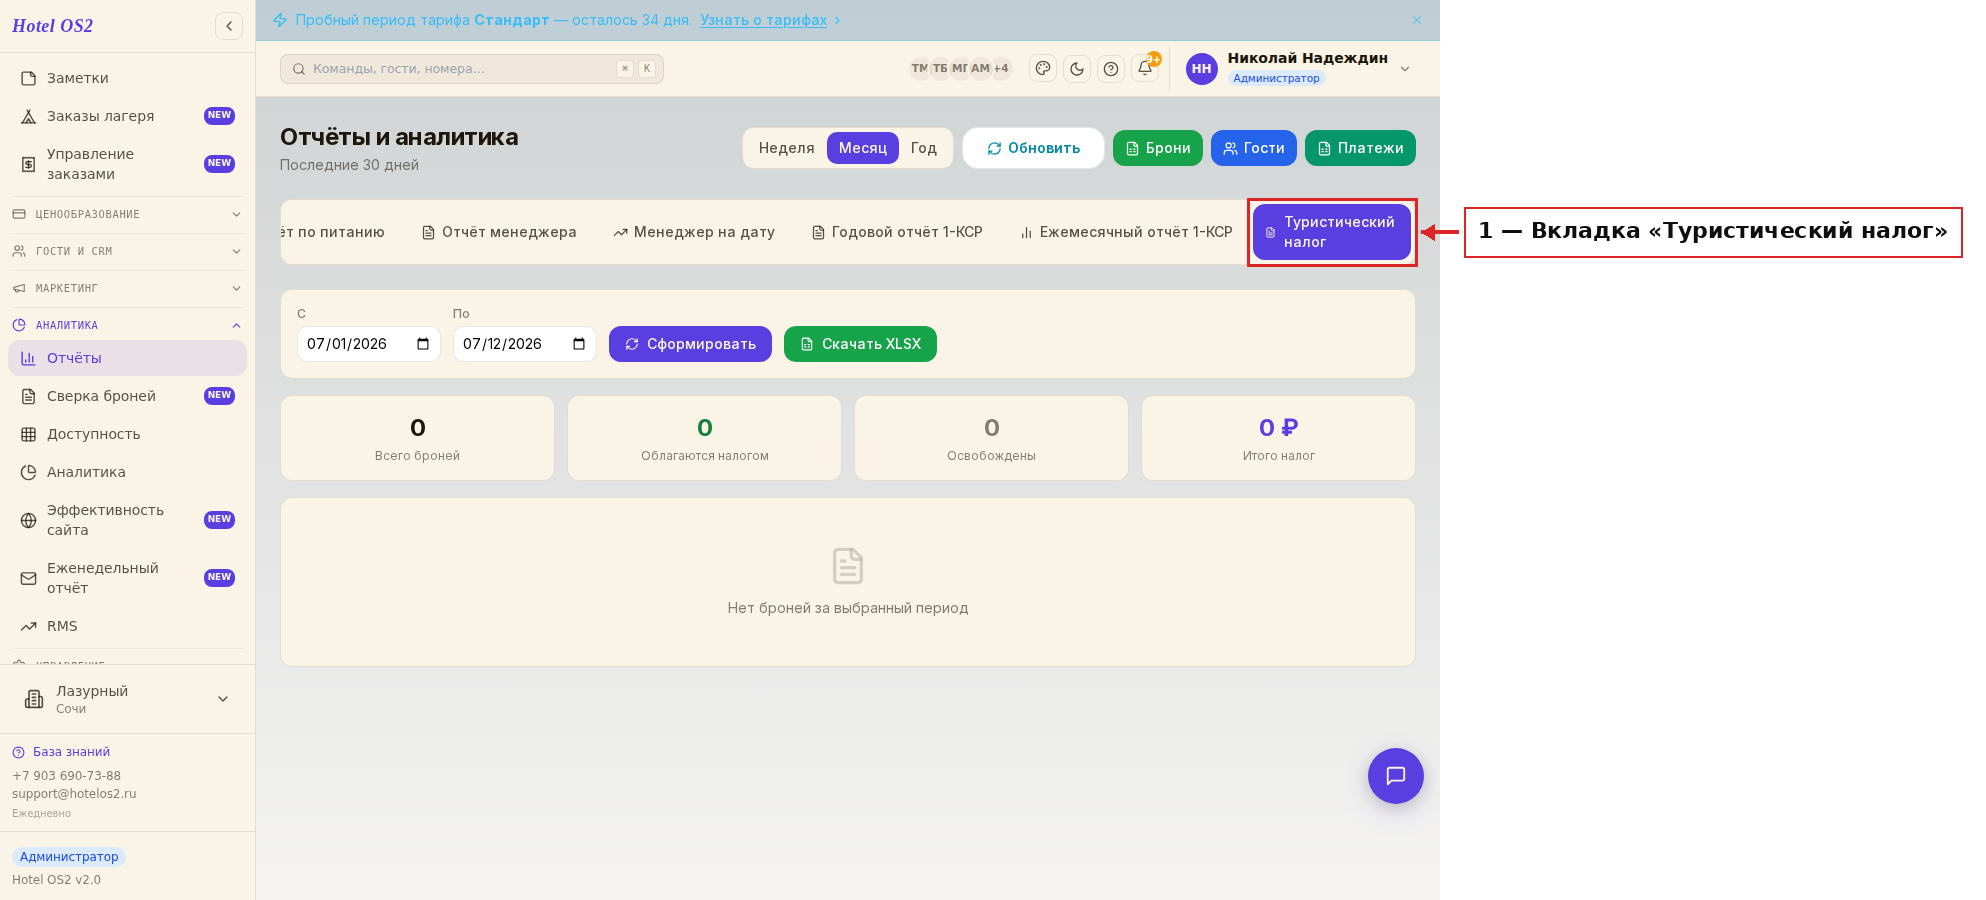
Task: Follow the Узнать о тарифах link
Action: 763,20
